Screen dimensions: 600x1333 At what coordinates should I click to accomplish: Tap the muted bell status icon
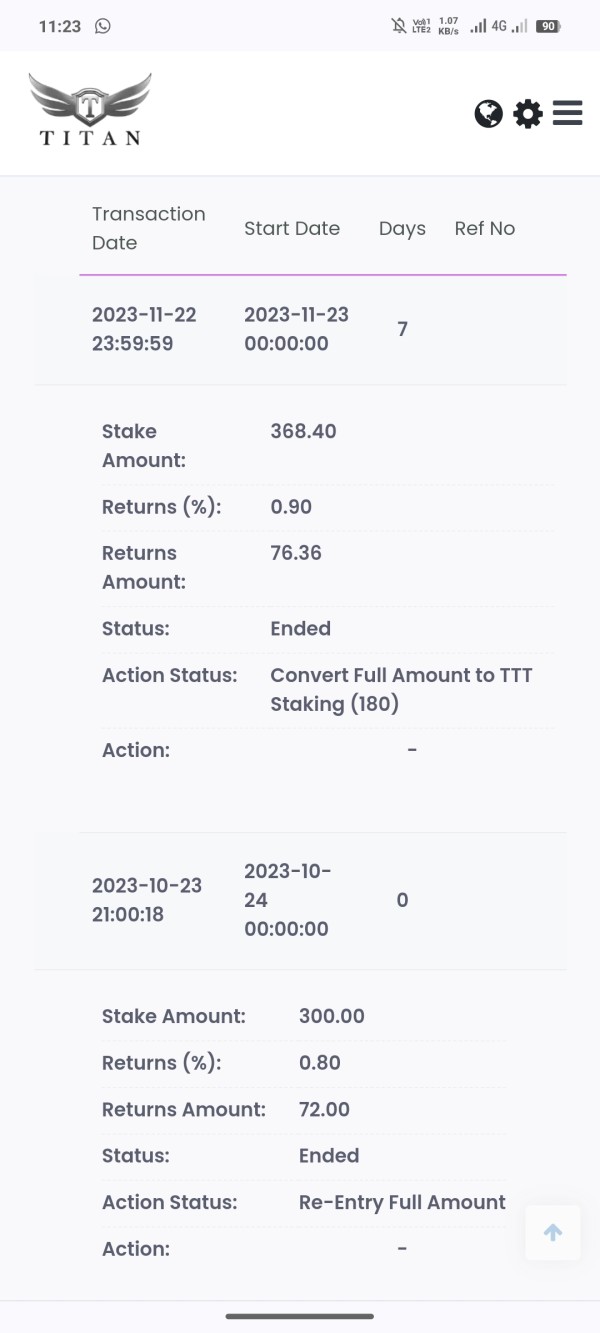(x=399, y=27)
